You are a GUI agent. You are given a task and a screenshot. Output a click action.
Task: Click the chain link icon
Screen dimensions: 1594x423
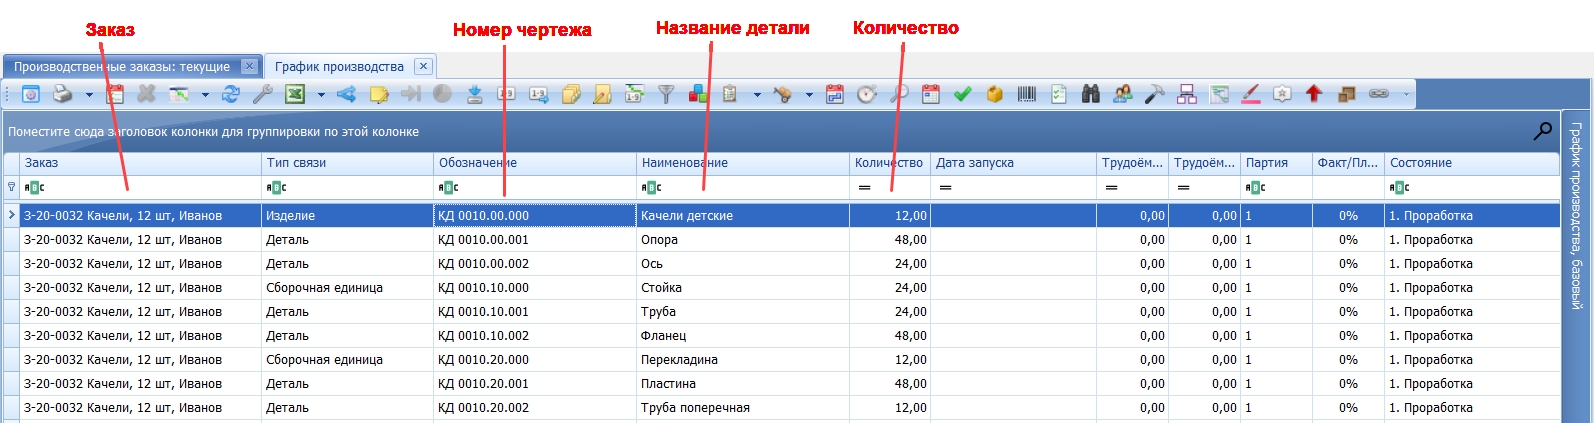click(x=1379, y=94)
